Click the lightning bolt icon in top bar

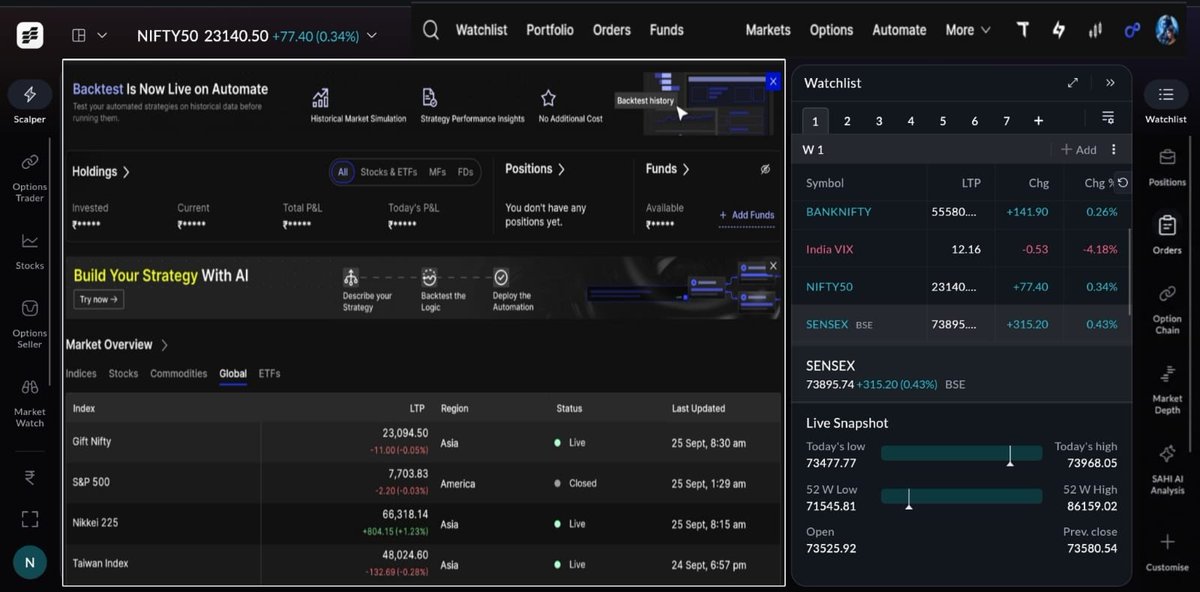point(1059,30)
